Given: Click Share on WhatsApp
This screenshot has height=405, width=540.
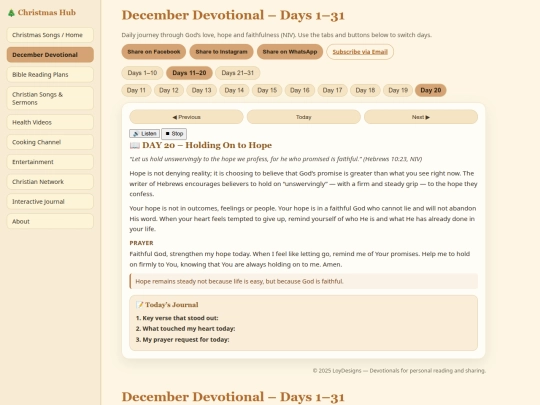Looking at the screenshot, I should pyautogui.click(x=290, y=52).
